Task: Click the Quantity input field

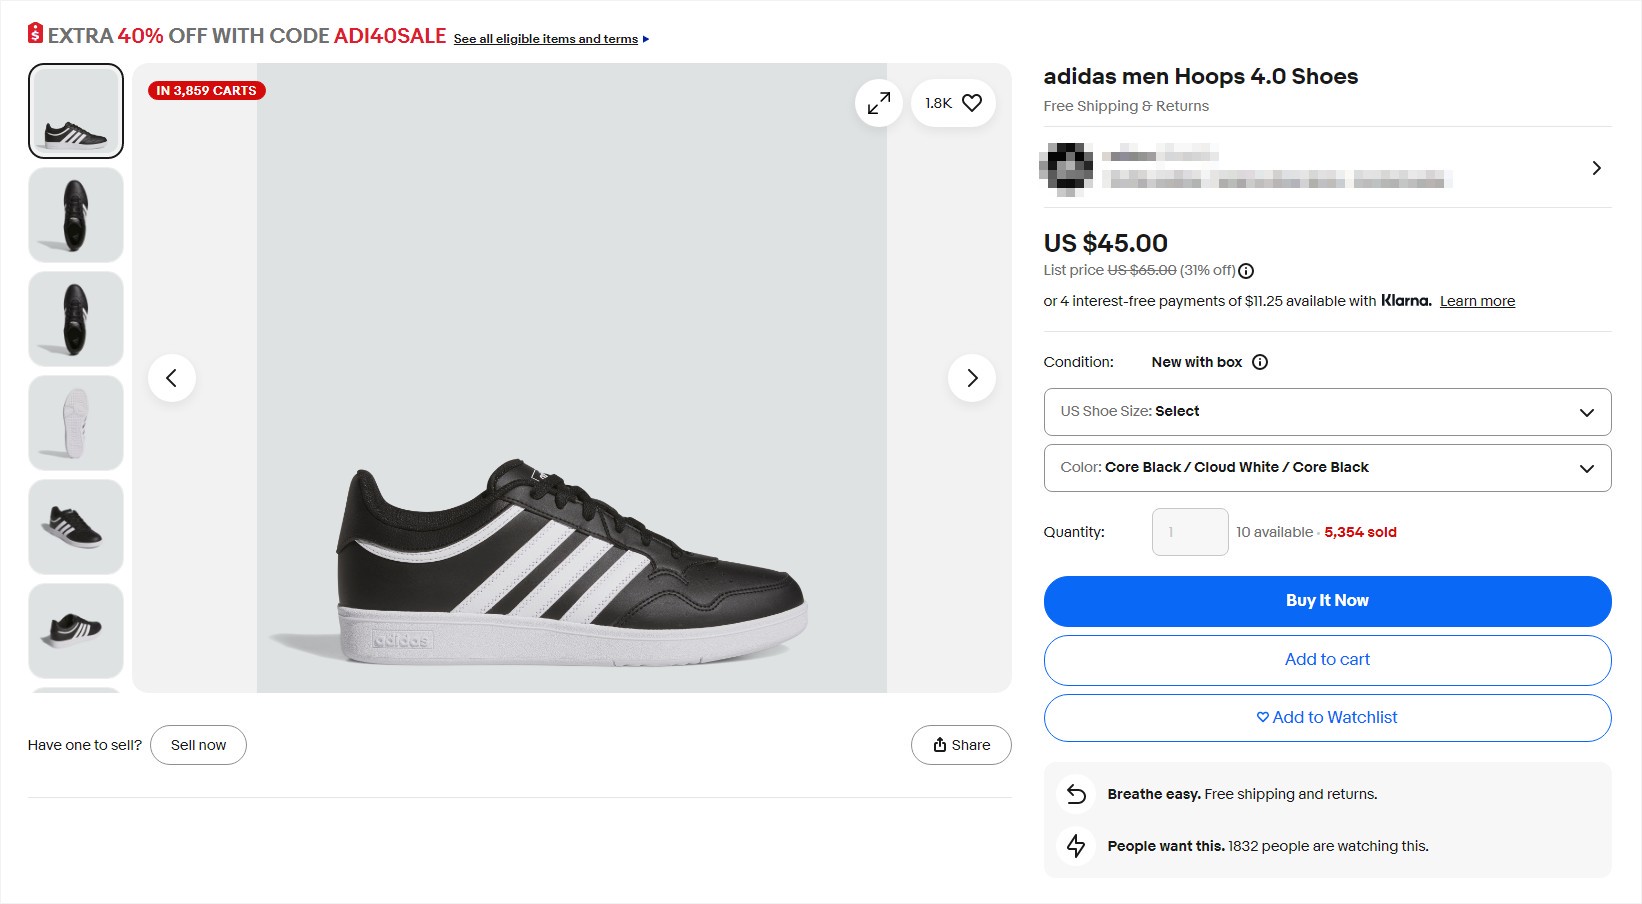Action: pos(1189,531)
